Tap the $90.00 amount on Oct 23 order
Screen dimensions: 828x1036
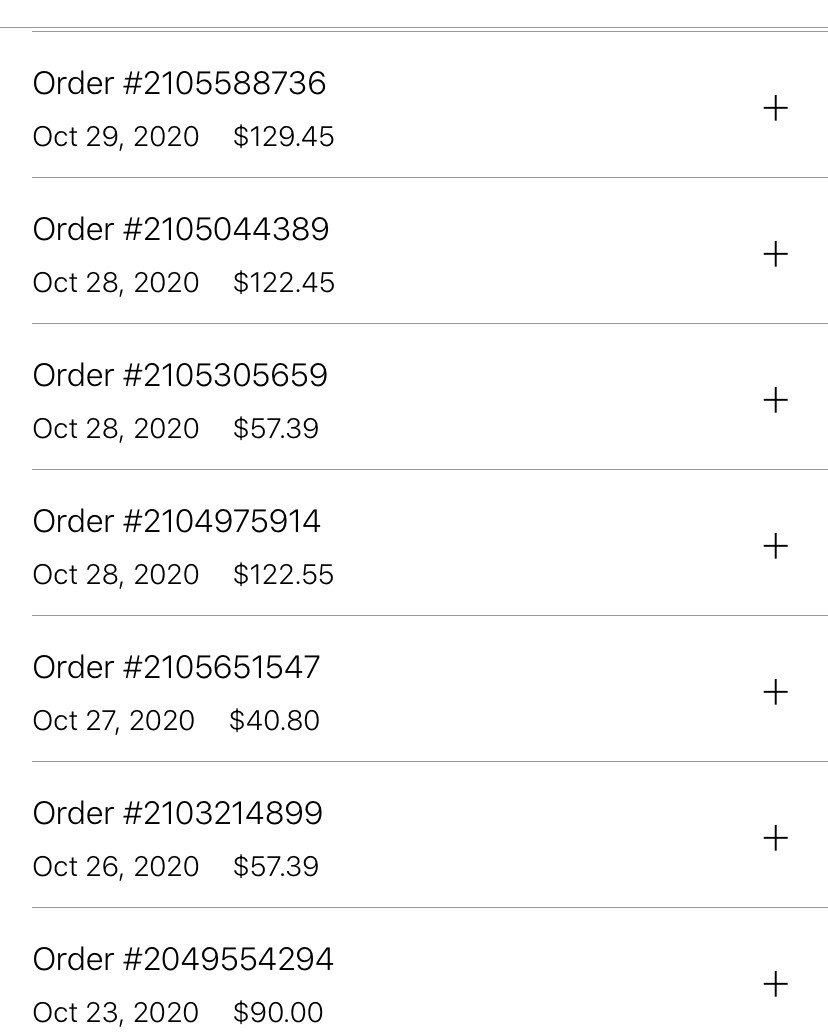pos(278,1013)
